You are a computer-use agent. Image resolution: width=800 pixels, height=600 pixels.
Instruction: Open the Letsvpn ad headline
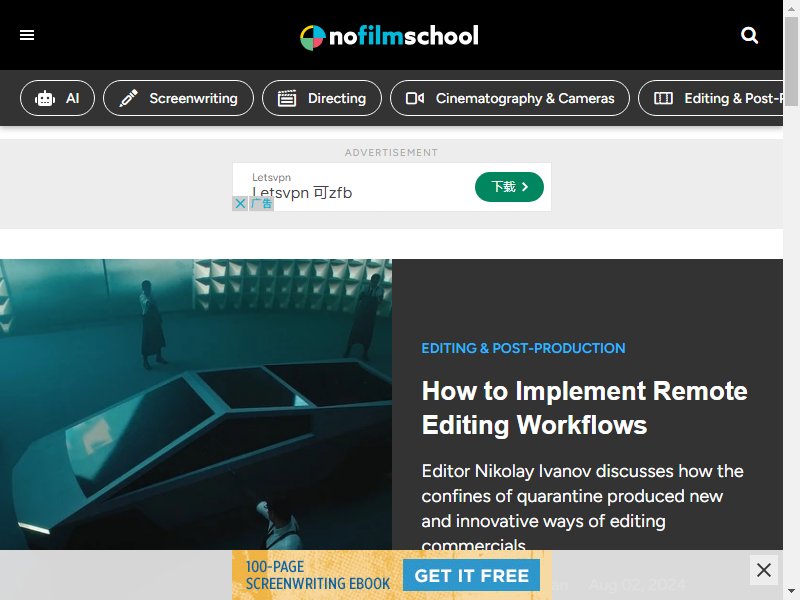click(302, 193)
